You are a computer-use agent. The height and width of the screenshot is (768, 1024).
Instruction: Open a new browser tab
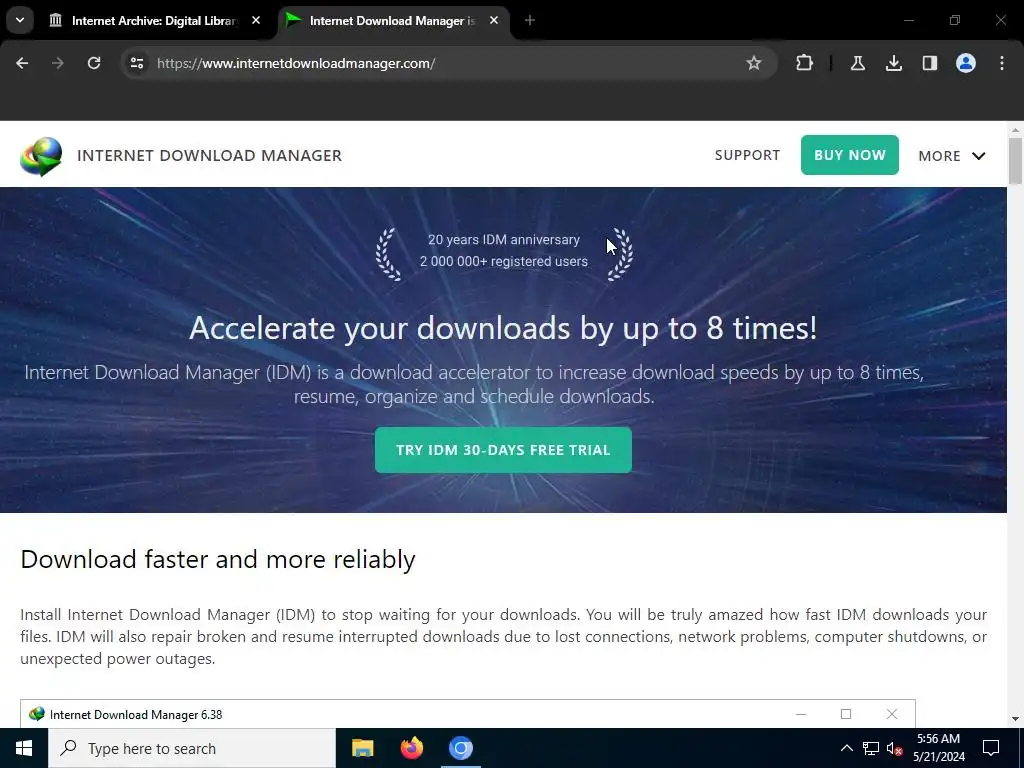530,20
